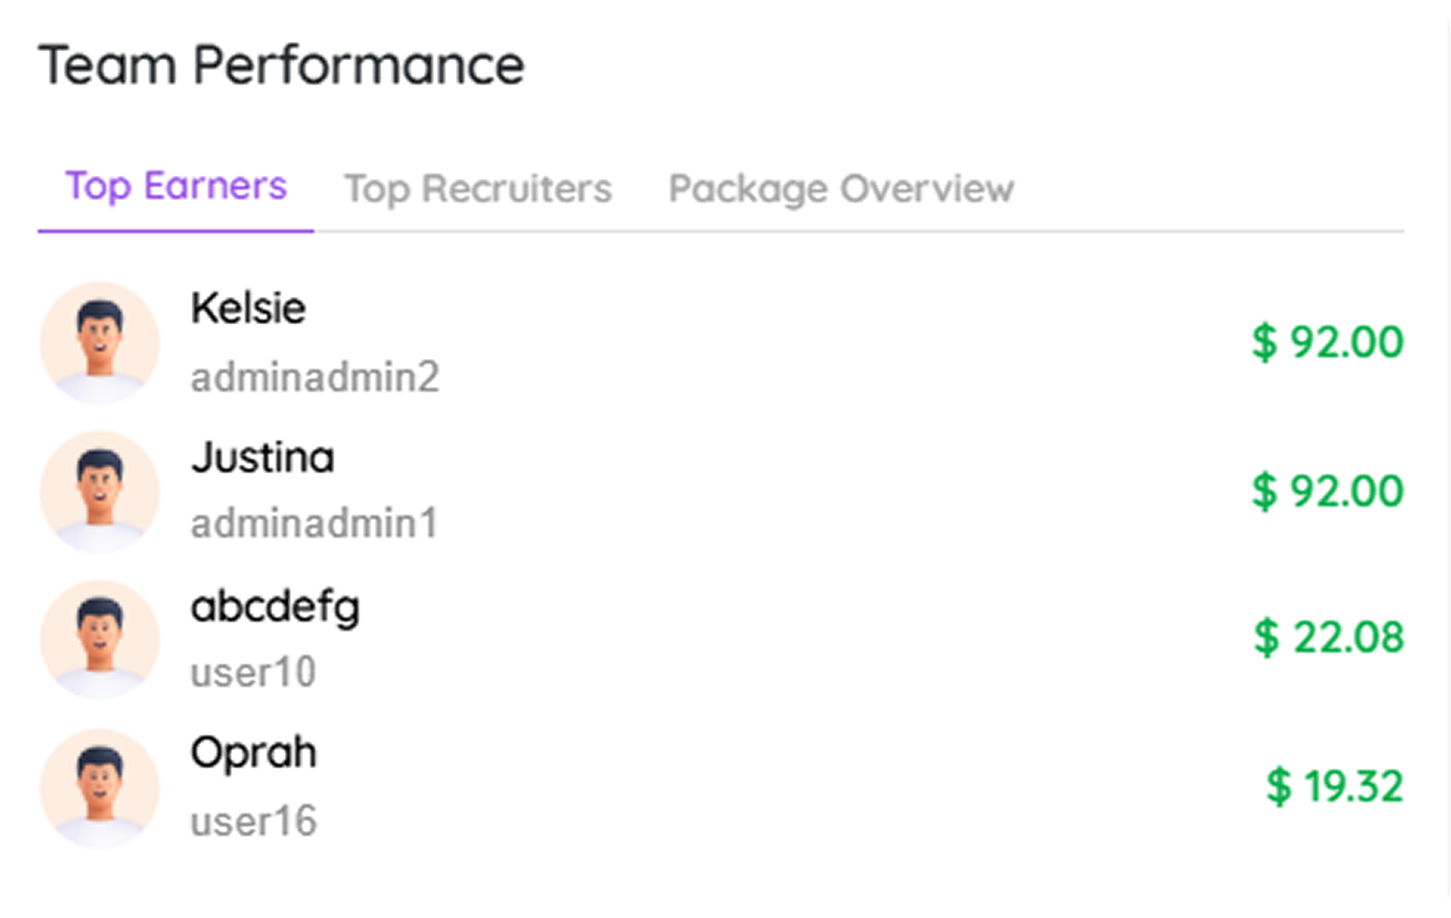The width and height of the screenshot is (1451, 918).
Task: Click the $ 22.08 earnings amount
Action: [1328, 637]
